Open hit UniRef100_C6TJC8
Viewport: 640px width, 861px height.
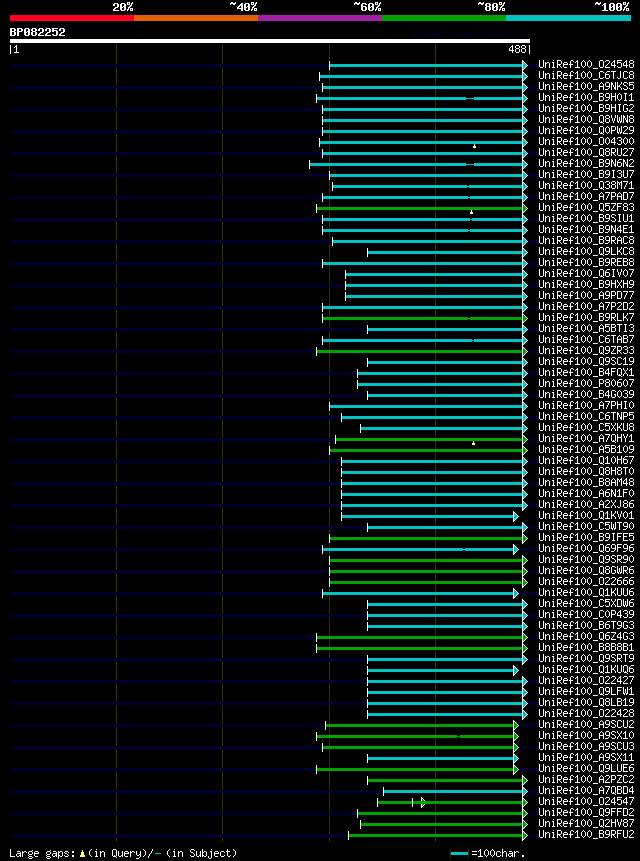(586, 76)
